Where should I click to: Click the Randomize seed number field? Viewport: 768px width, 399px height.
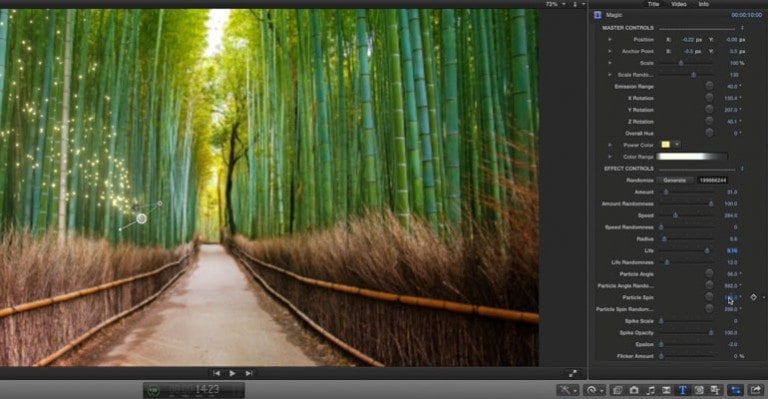click(x=713, y=180)
